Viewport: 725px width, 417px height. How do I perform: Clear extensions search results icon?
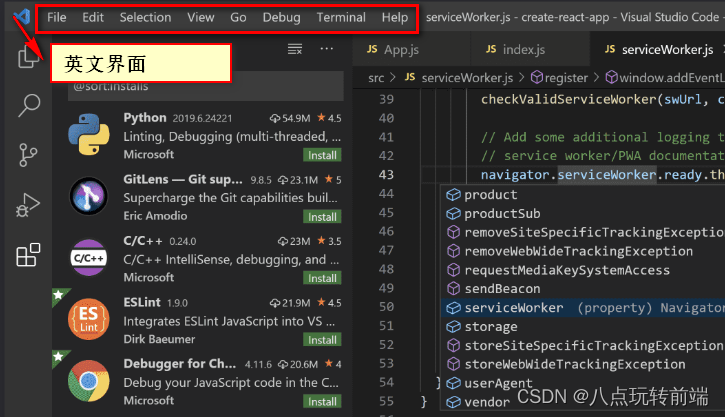[x=295, y=49]
